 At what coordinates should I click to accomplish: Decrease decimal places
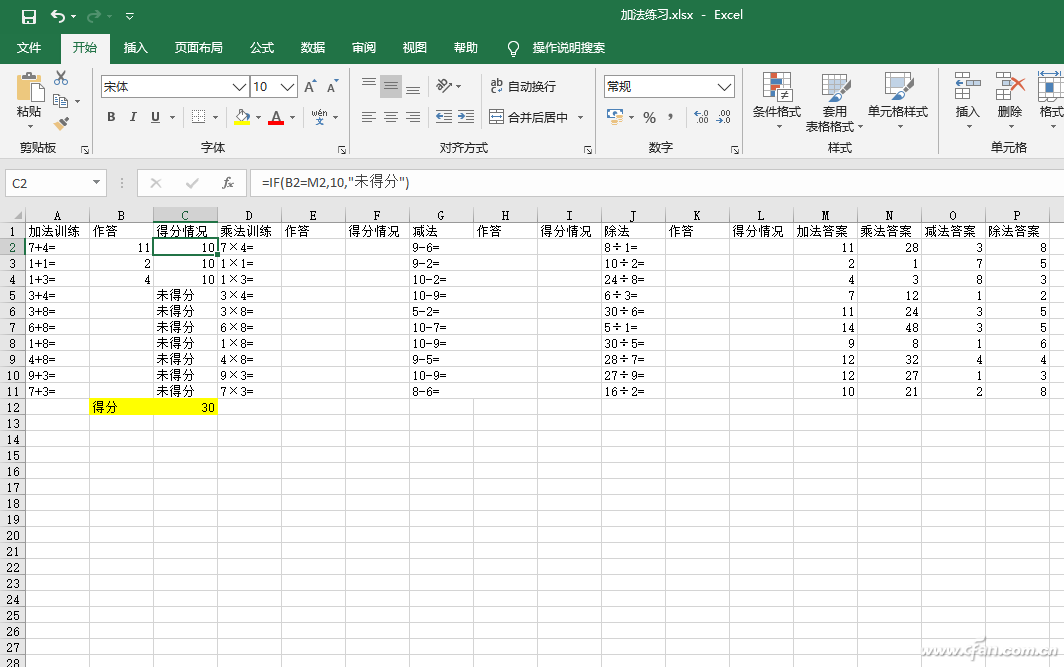click(724, 117)
